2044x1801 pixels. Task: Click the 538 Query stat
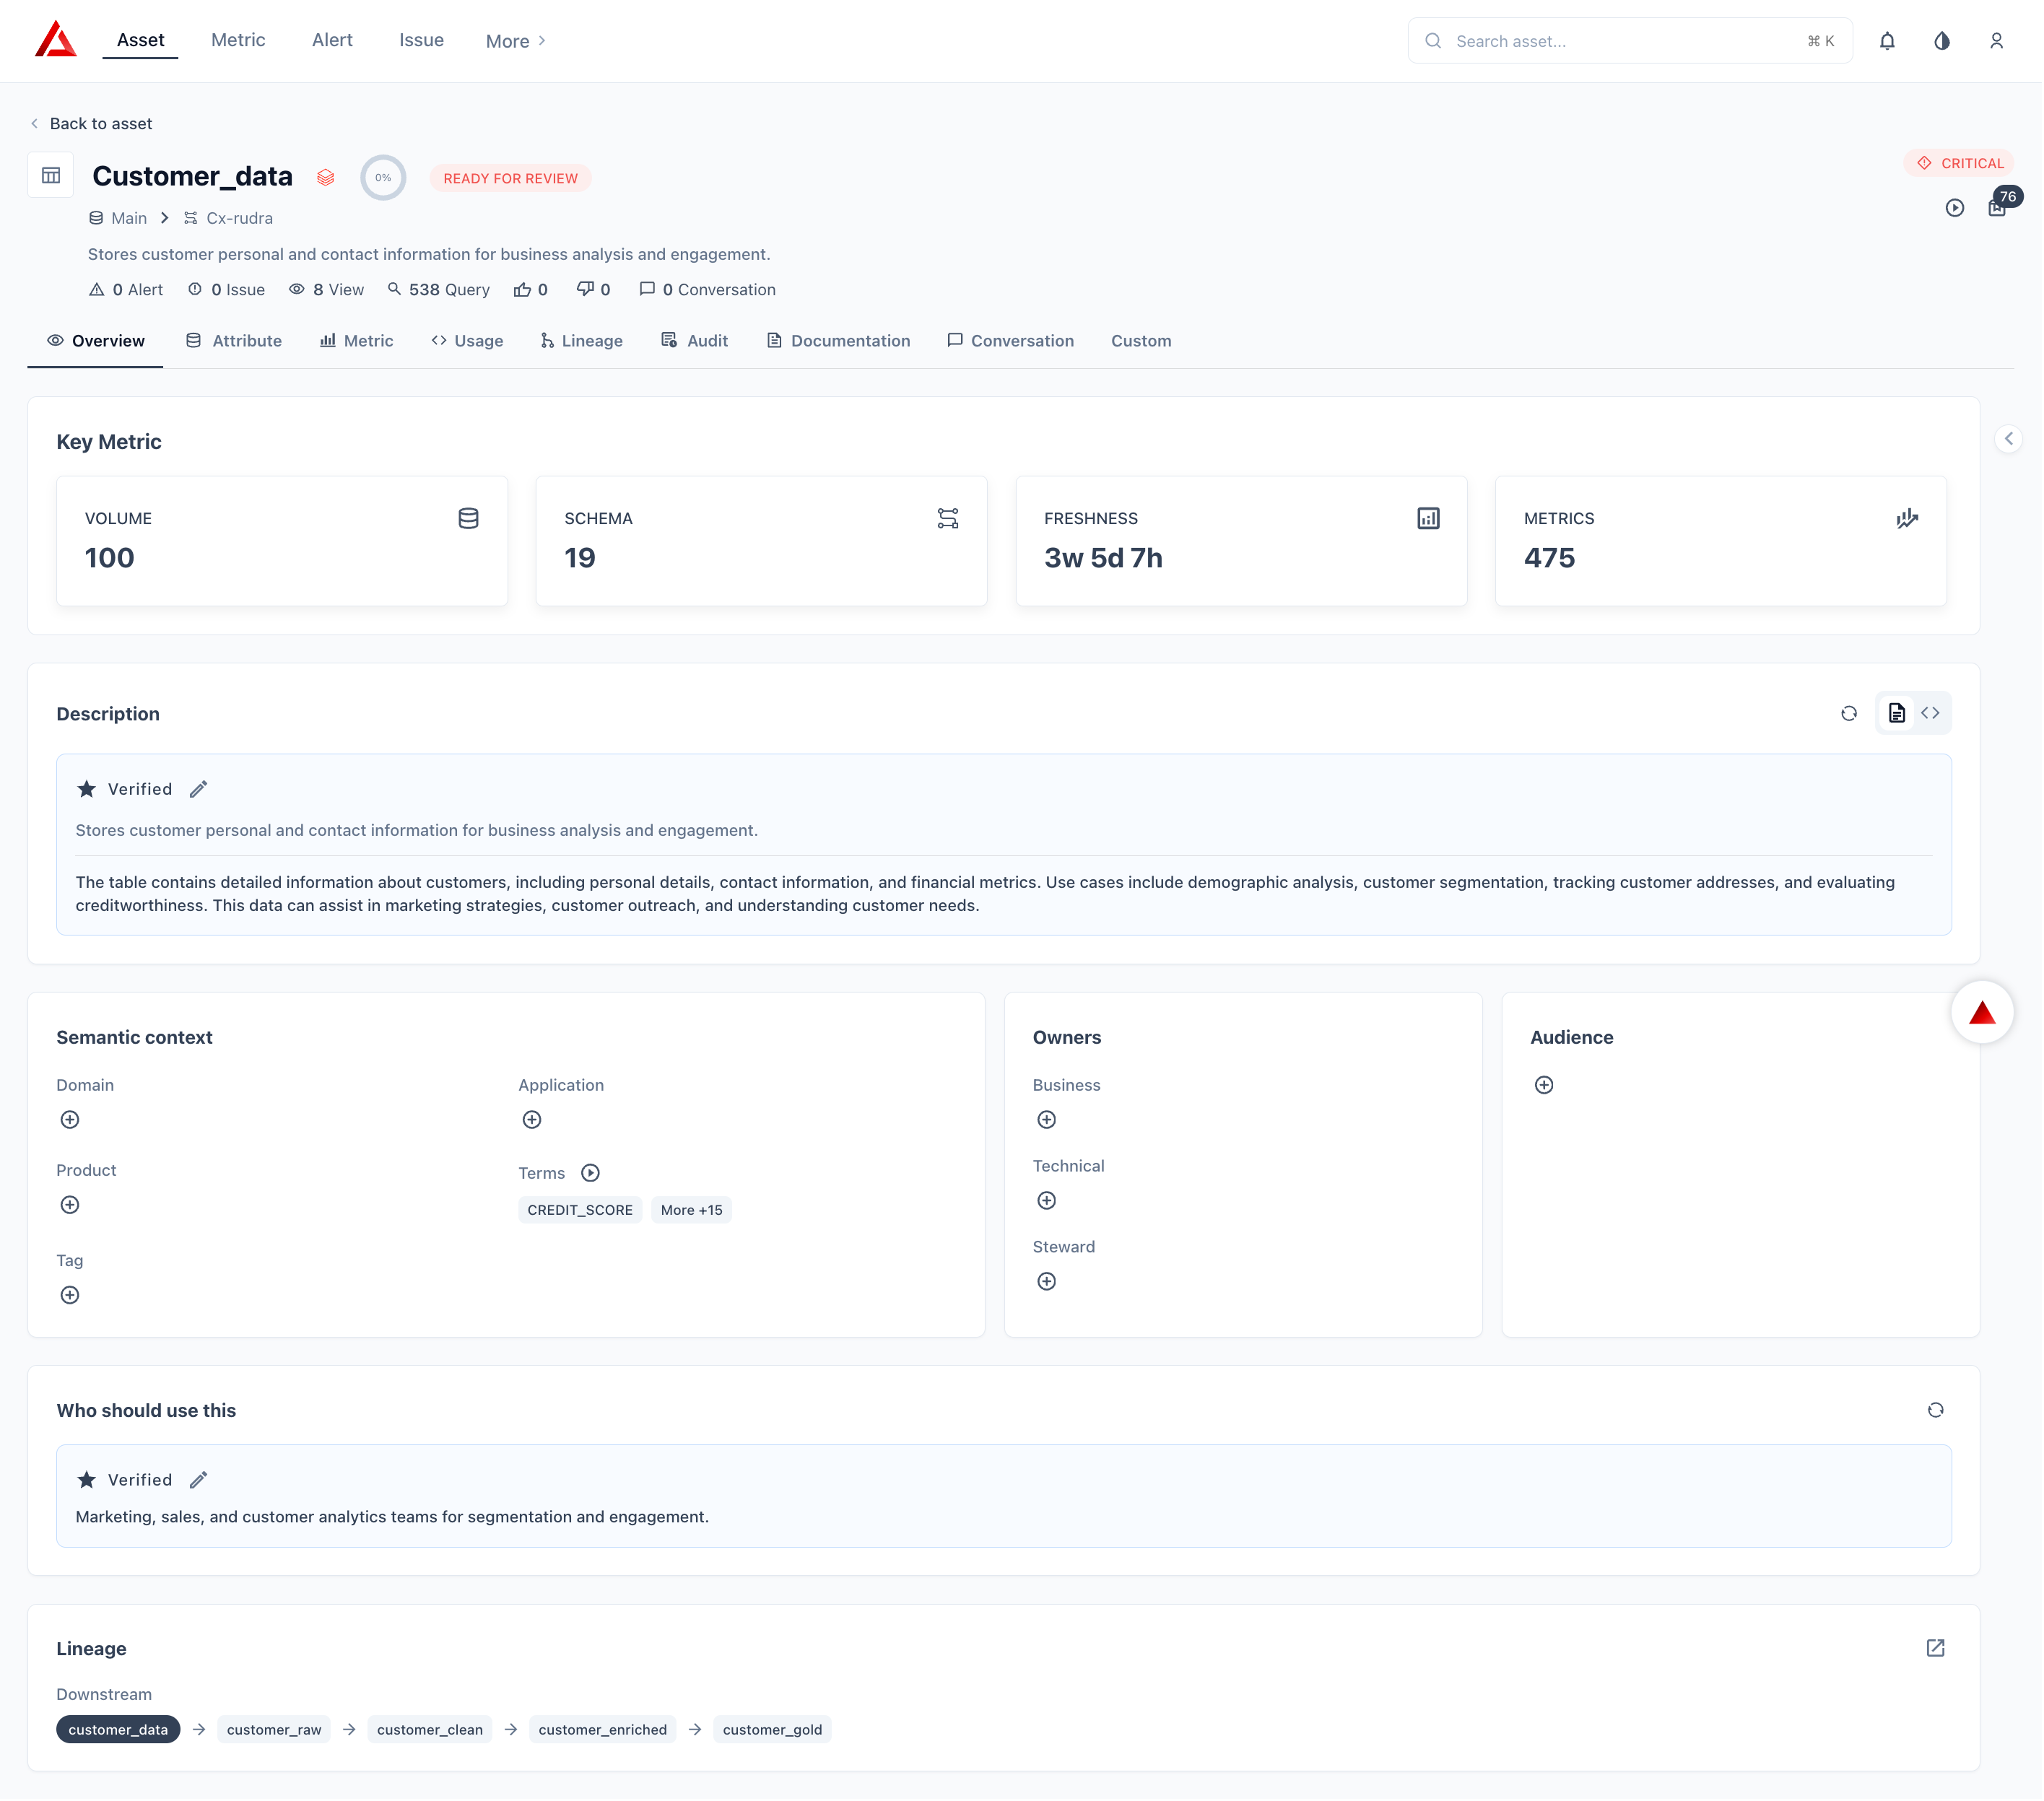coord(439,290)
